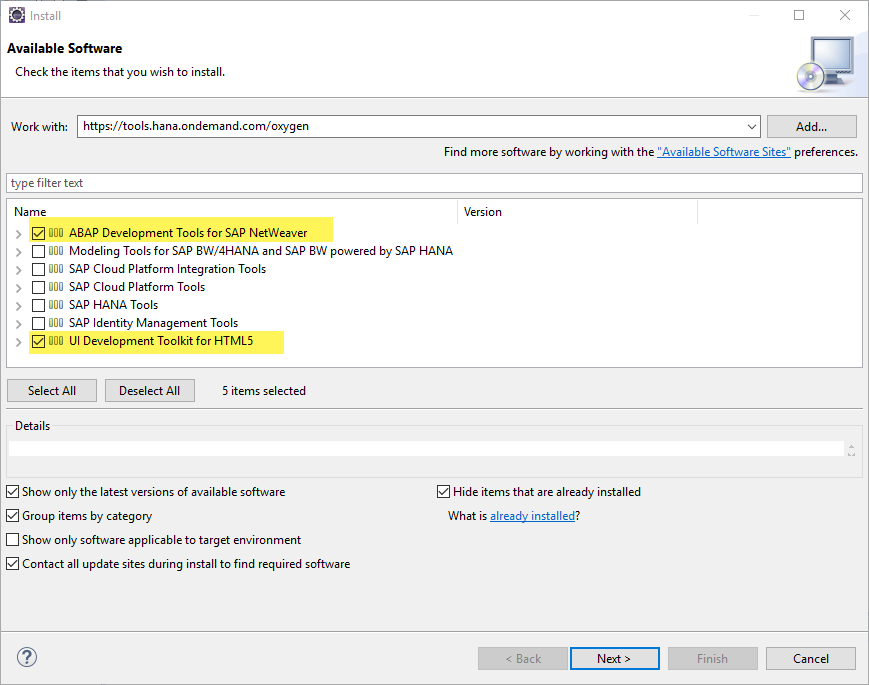Click the Cancel button
Image resolution: width=869 pixels, height=685 pixels.
pyautogui.click(x=811, y=658)
